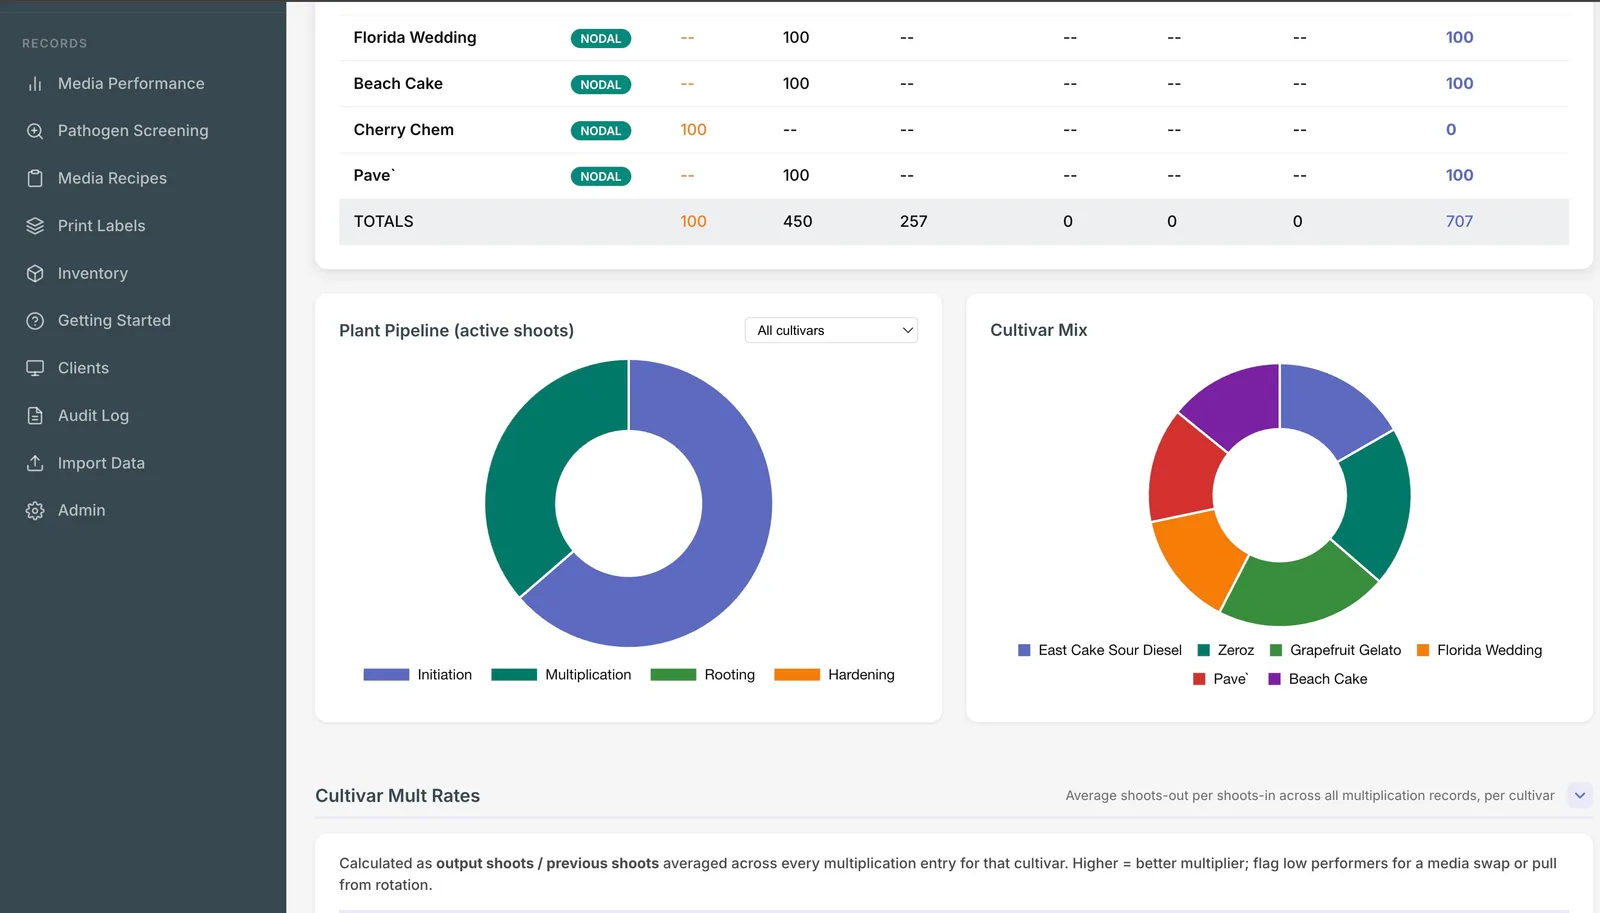1600x913 pixels.
Task: Toggle East Cake Sour Diesel legend entry
Action: coord(1100,650)
